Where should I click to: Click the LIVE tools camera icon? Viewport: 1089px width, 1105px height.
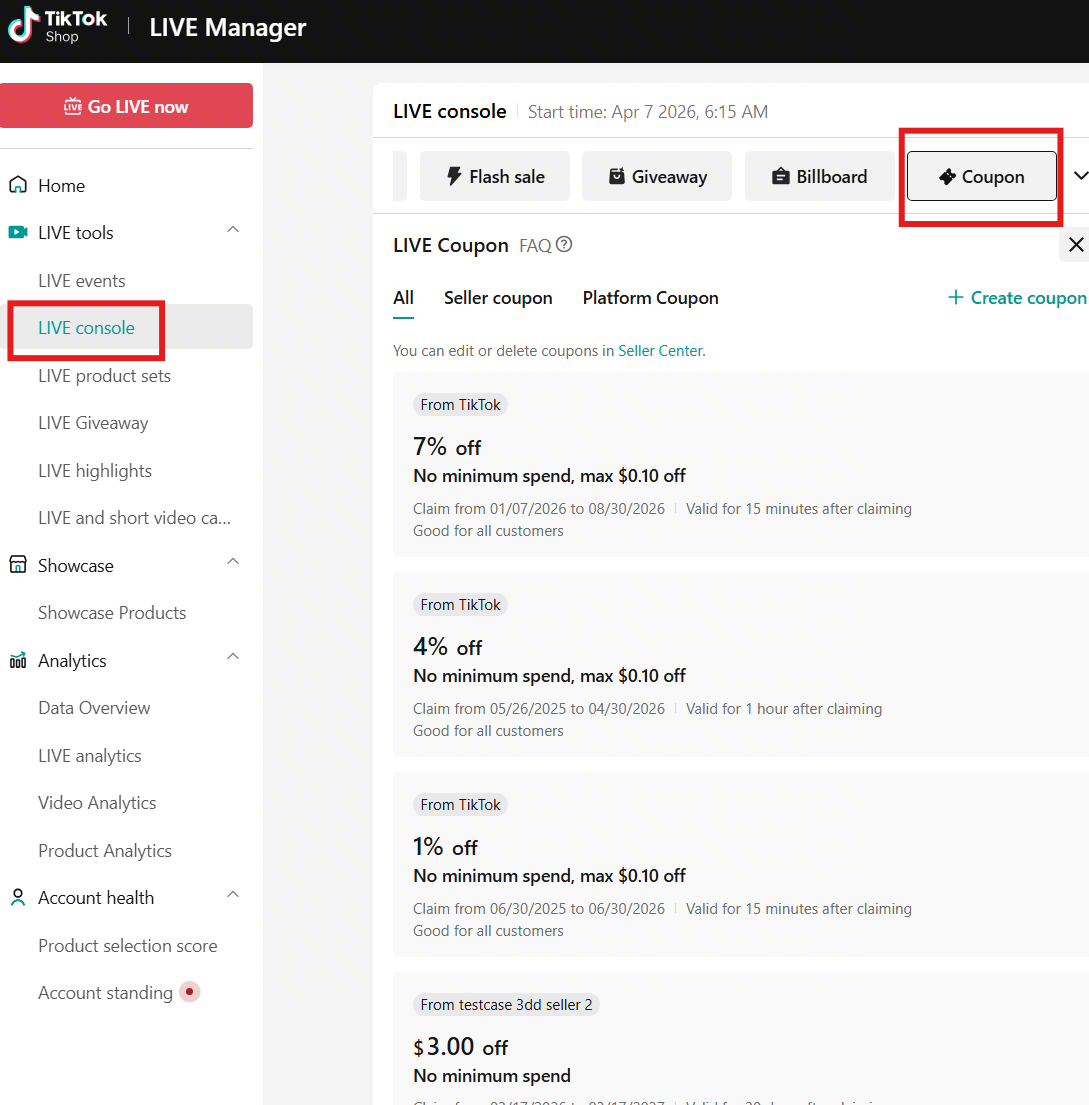pos(18,233)
